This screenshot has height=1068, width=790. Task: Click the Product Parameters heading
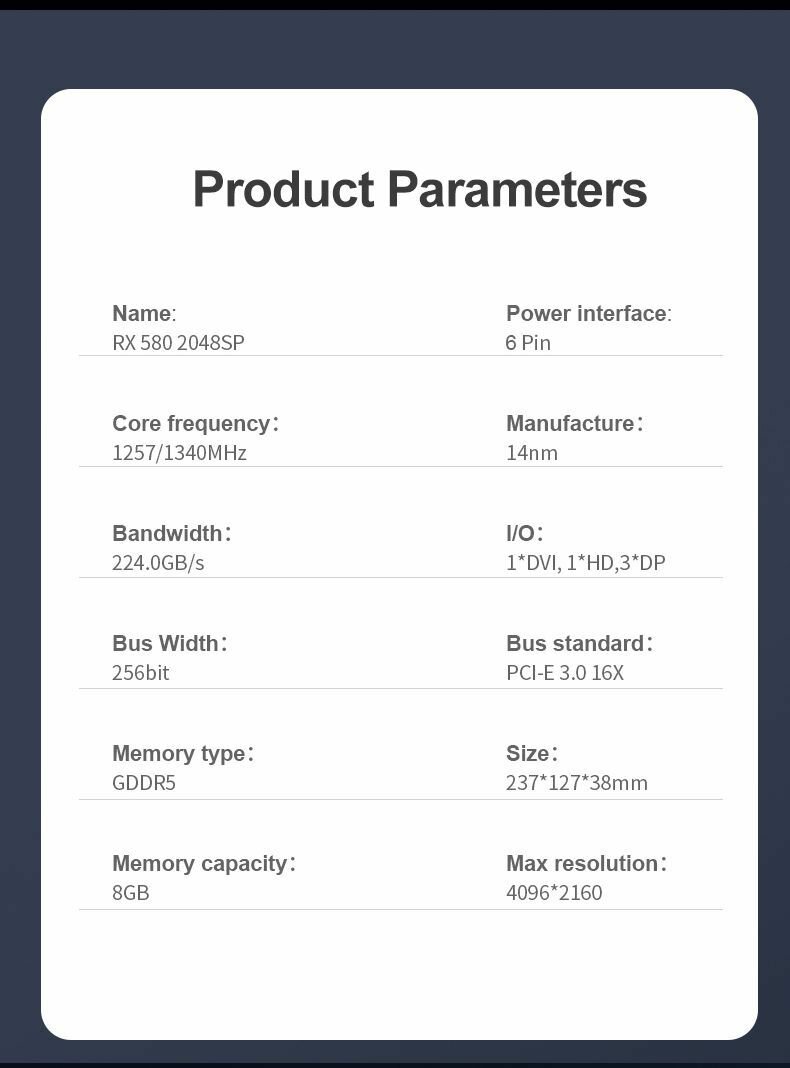pyautogui.click(x=419, y=189)
